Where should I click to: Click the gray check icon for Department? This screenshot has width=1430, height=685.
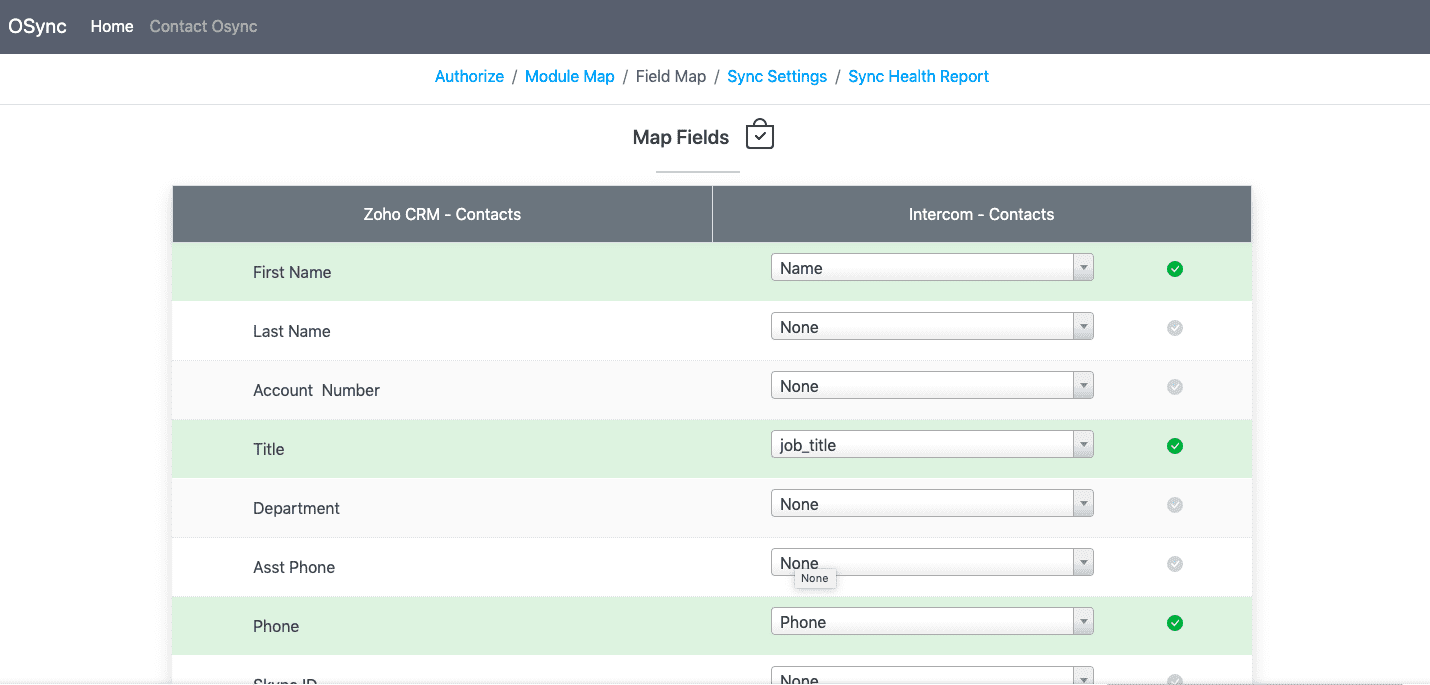1175,505
